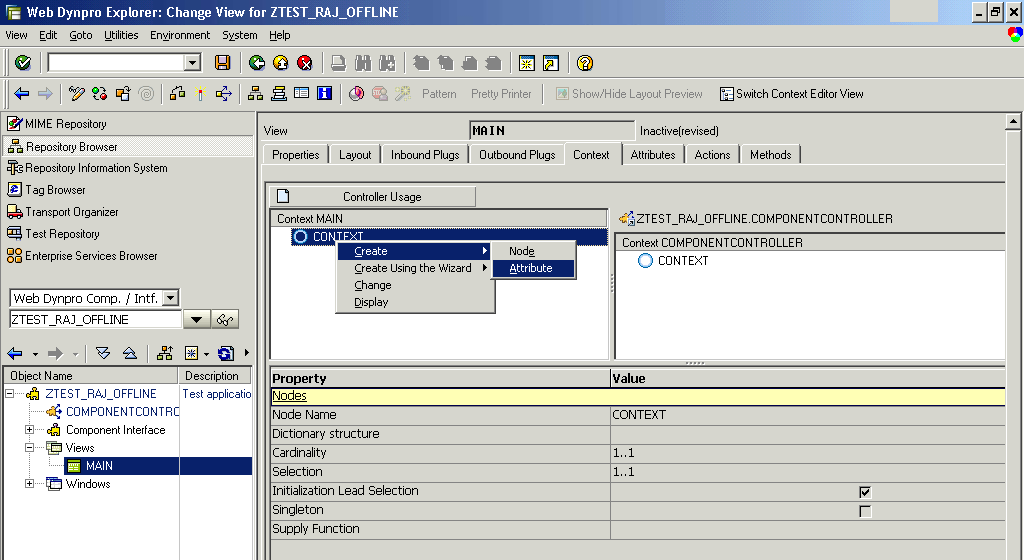1024x560 pixels.
Task: Click the Expand All Nodes icon above tree
Action: (103, 354)
